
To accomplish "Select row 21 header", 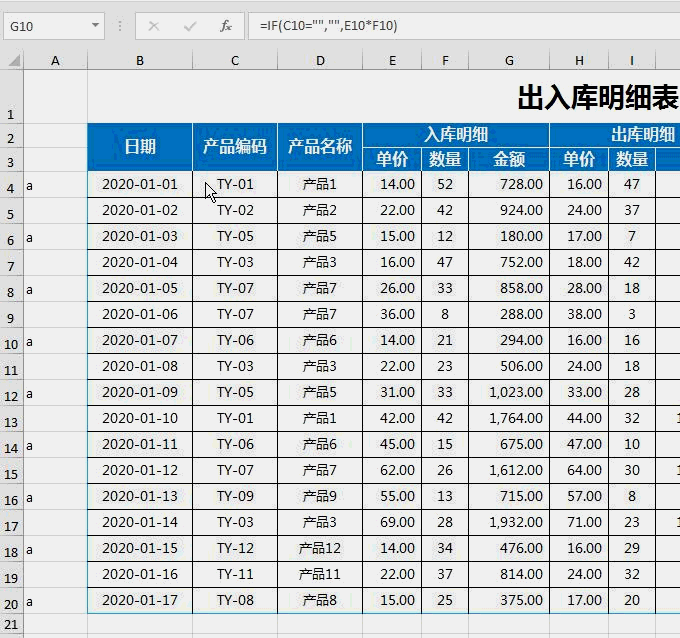I will tap(11, 625).
